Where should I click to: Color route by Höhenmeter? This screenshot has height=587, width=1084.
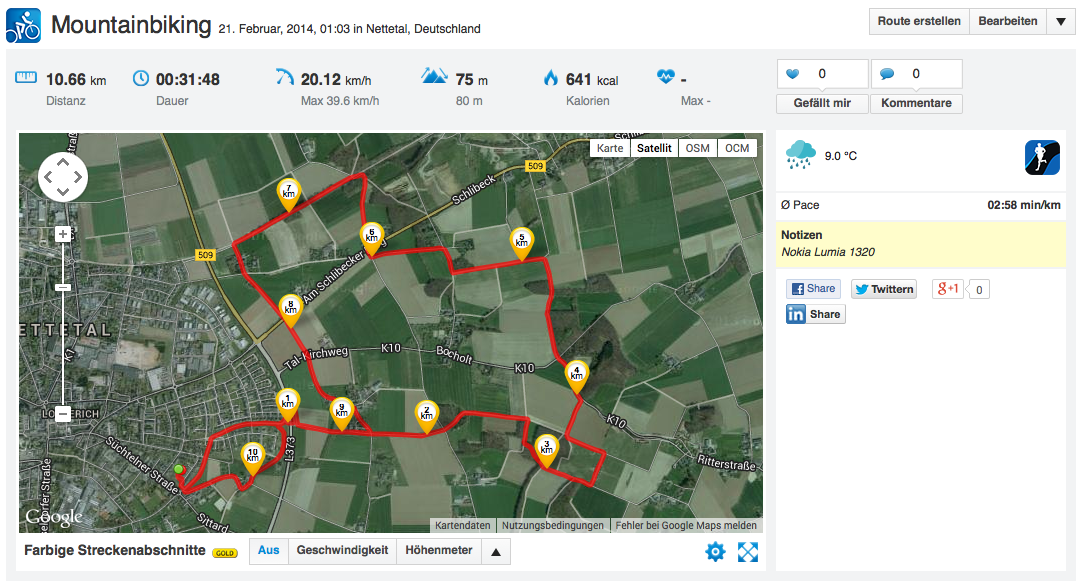439,550
